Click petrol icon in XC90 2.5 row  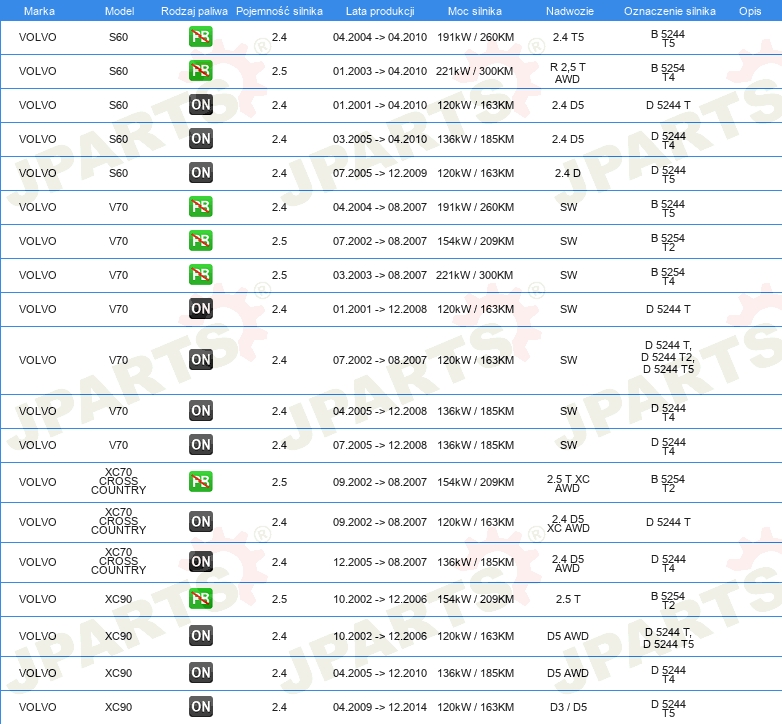[x=200, y=599]
